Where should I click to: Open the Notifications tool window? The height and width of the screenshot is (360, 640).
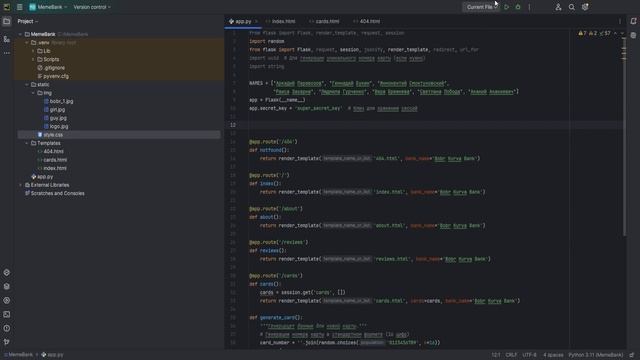(x=633, y=21)
